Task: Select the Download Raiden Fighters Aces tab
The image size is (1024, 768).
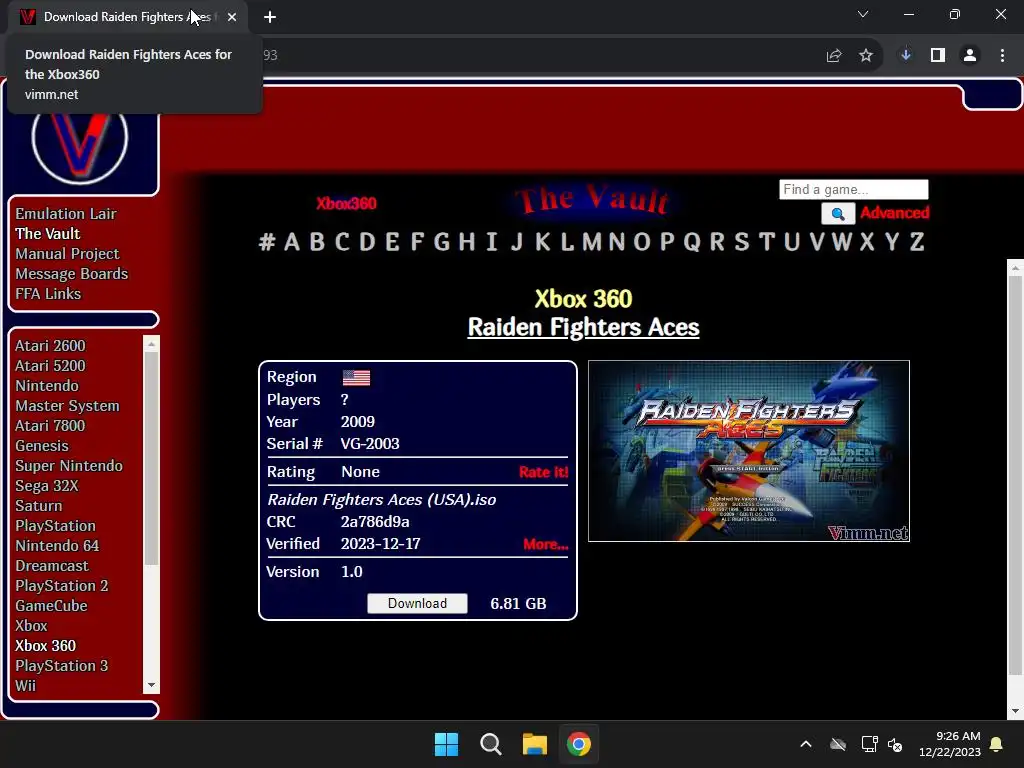Action: 127,17
